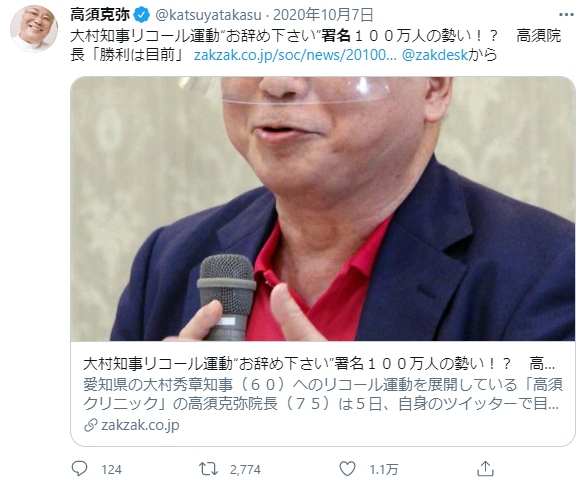Click the 124 reply count
586x486 pixels.
[111, 469]
